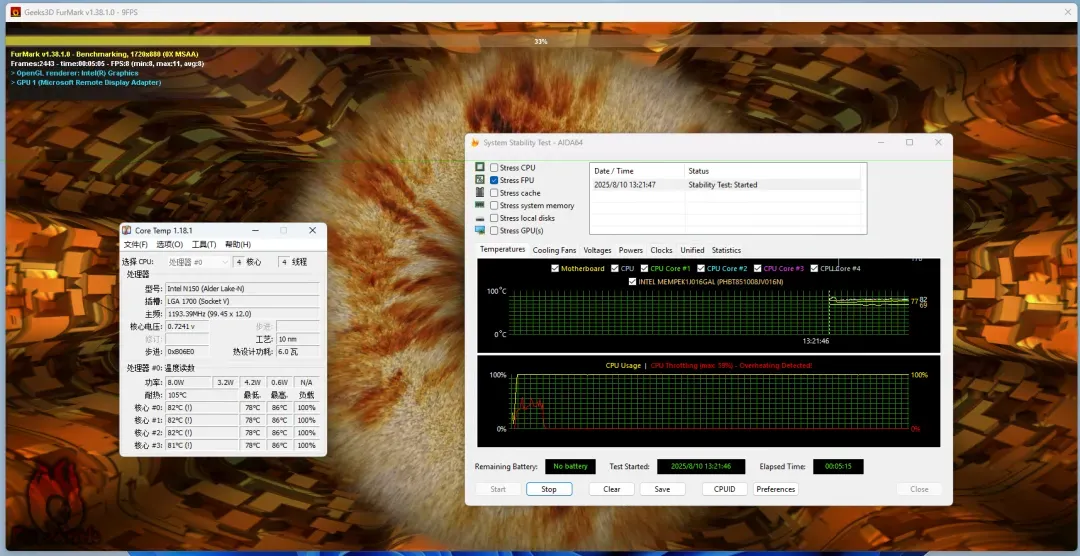
Task: Uncheck the Stress FPU checkbox
Action: 494,180
